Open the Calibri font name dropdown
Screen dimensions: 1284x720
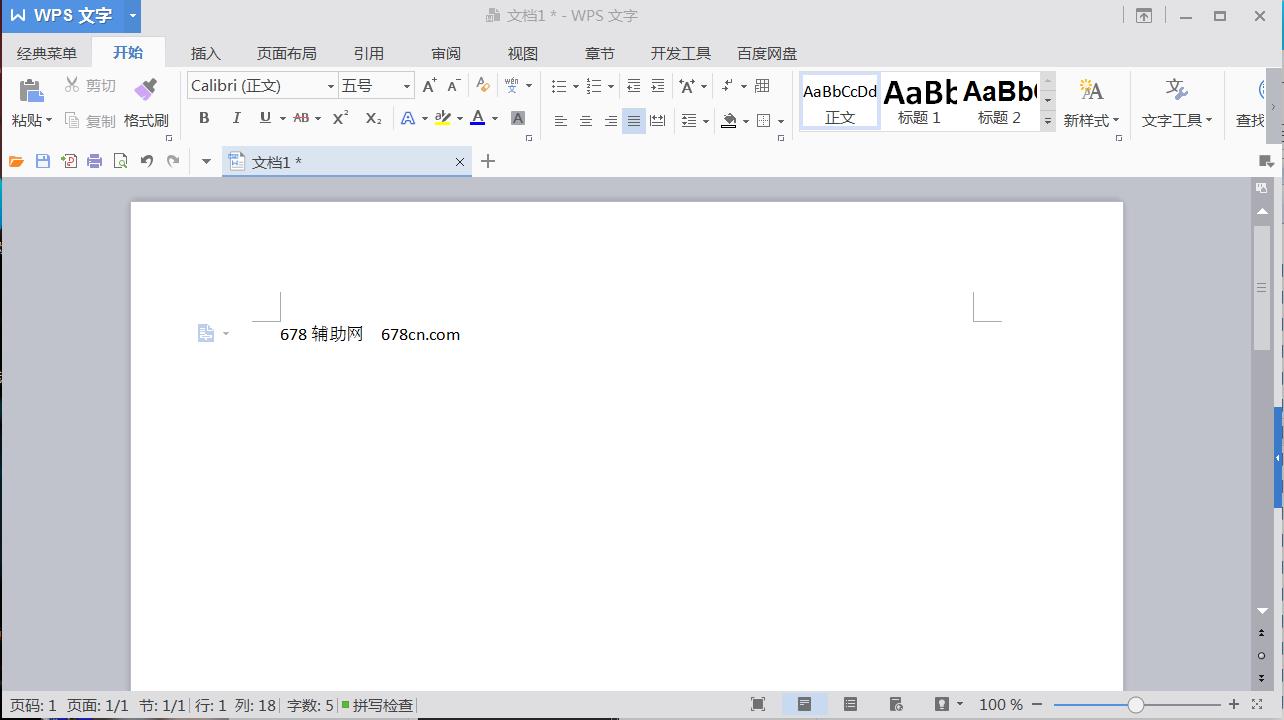[x=331, y=86]
